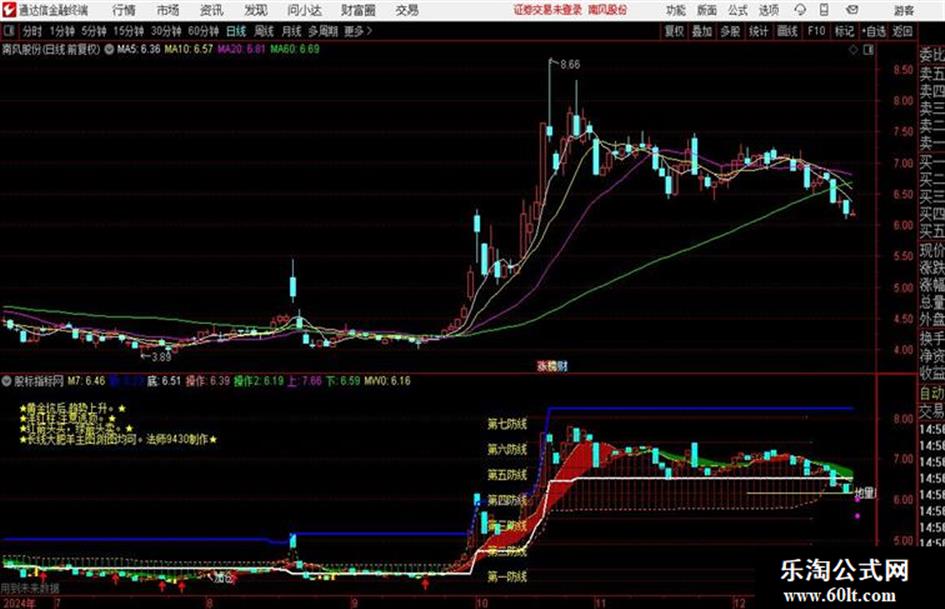Expand main chart indicator dropdown beside stock name
The image size is (945, 609).
109,49
